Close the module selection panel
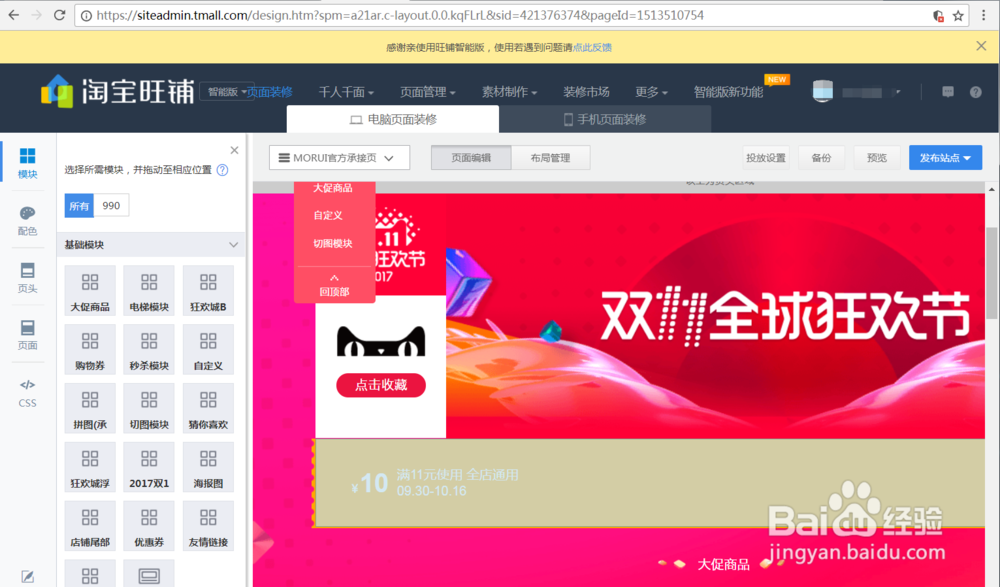Viewport: 1000px width, 587px height. 234,150
